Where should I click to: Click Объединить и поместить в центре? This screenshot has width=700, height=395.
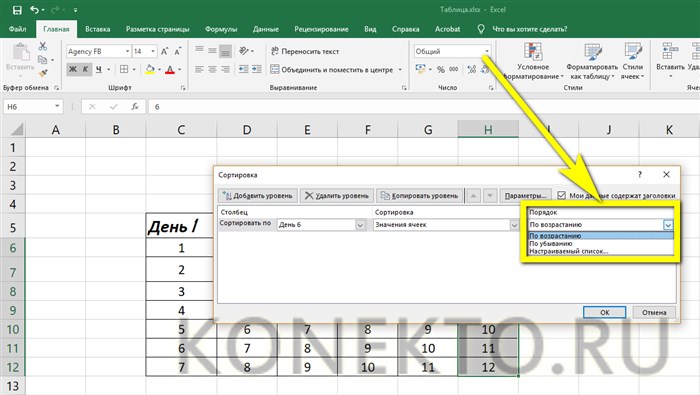(332, 70)
